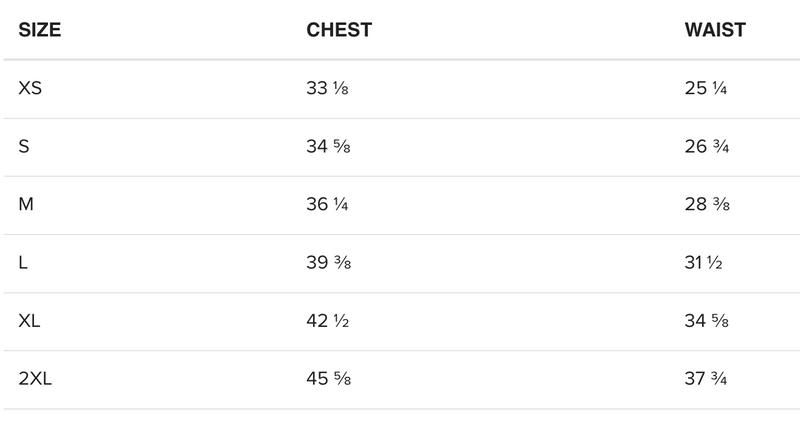The image size is (800, 429).
Task: Select the L size row label
Action: 23,263
